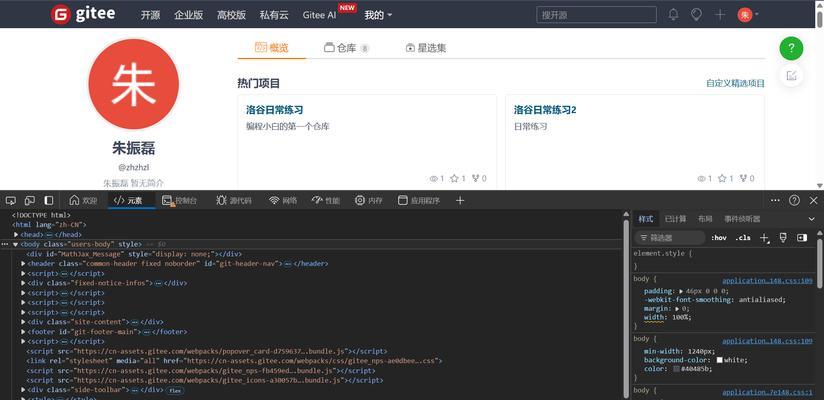This screenshot has width=824, height=400.
Task: Click the large 朱 profile avatar
Action: click(x=133, y=84)
